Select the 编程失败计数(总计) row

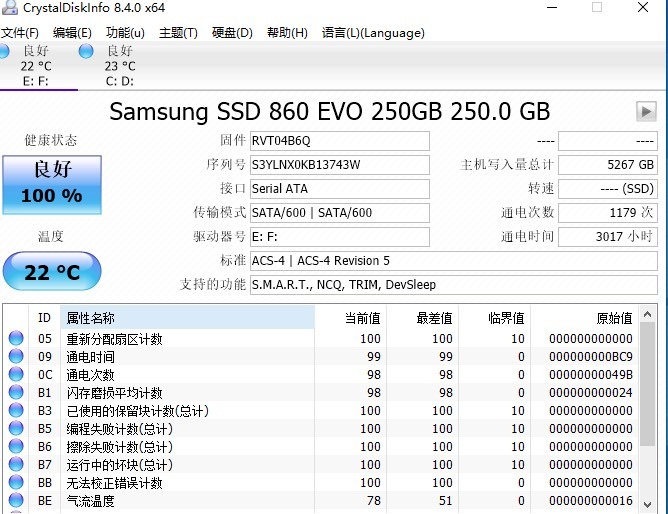(322, 428)
